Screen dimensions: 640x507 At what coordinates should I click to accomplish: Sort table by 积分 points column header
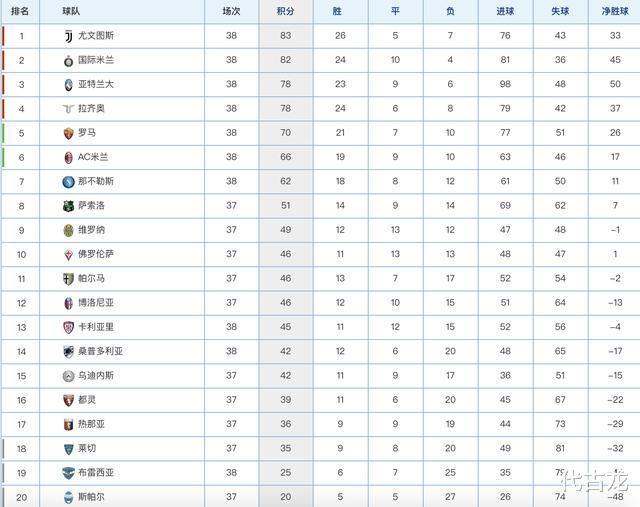coord(285,11)
